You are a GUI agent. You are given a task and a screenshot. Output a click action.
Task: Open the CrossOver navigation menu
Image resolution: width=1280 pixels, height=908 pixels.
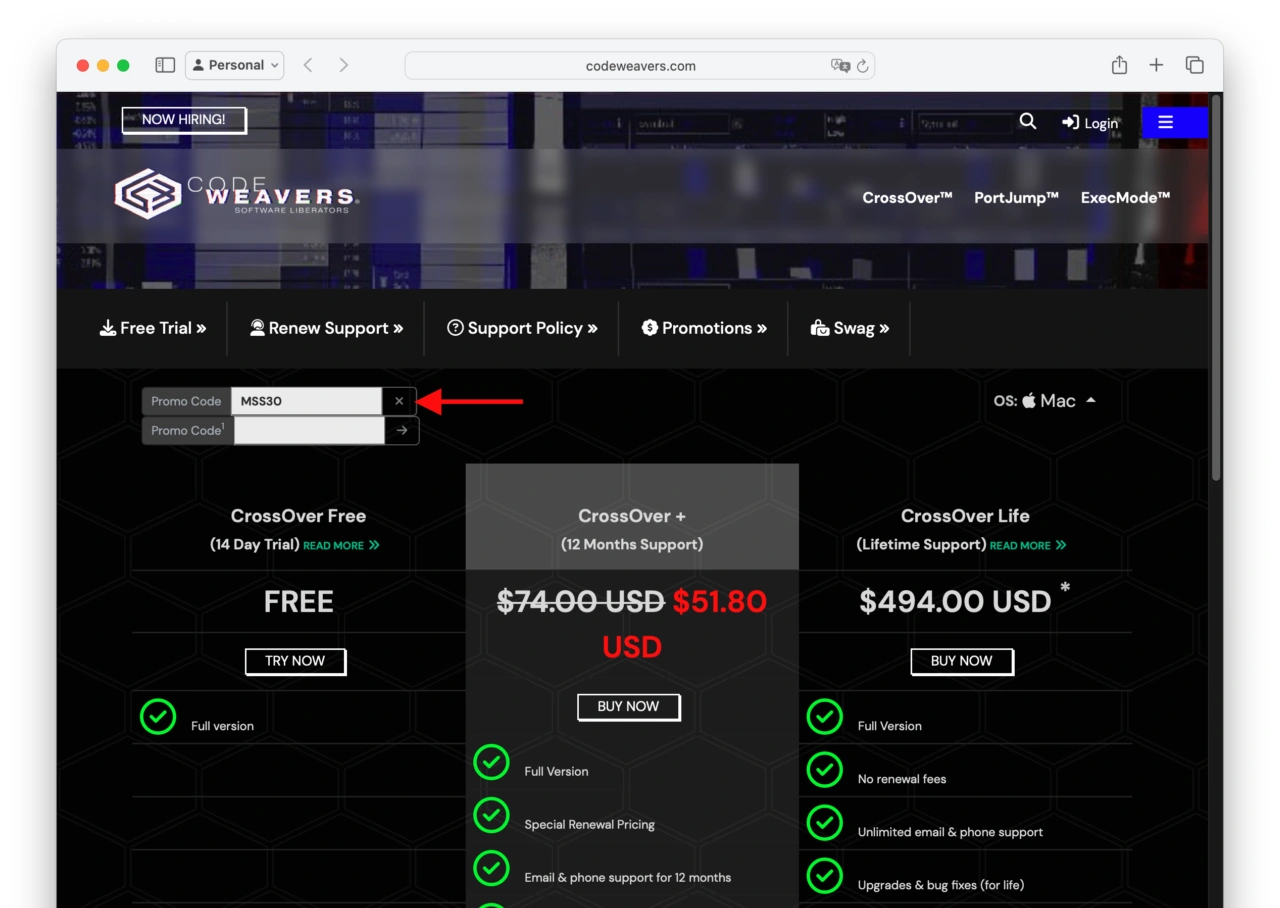point(907,198)
